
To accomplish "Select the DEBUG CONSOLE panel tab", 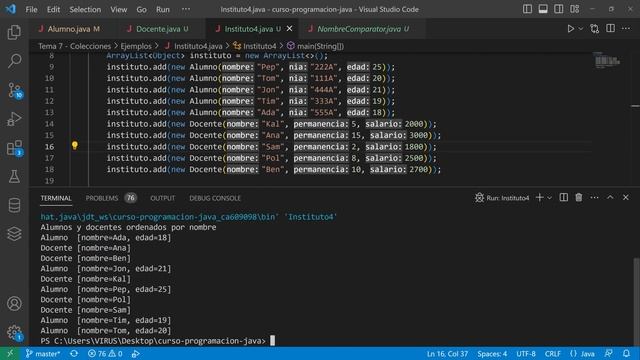I will (x=215, y=198).
